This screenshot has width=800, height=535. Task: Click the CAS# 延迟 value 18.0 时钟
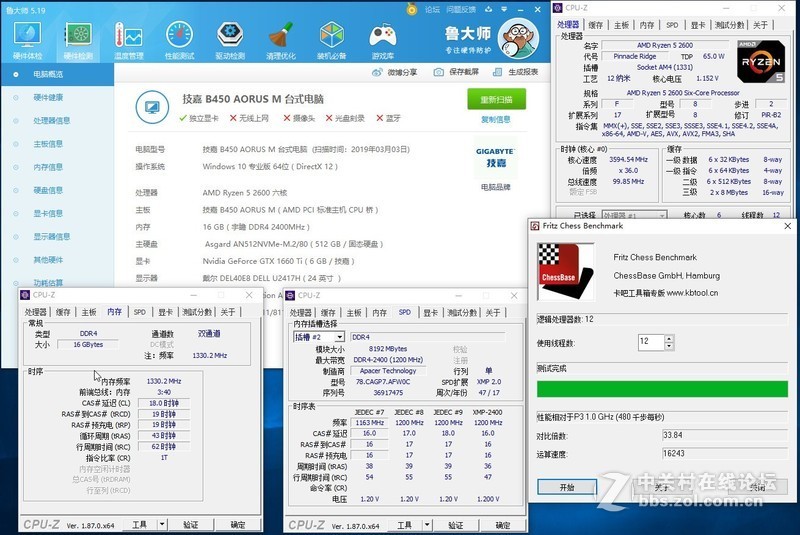pos(164,403)
